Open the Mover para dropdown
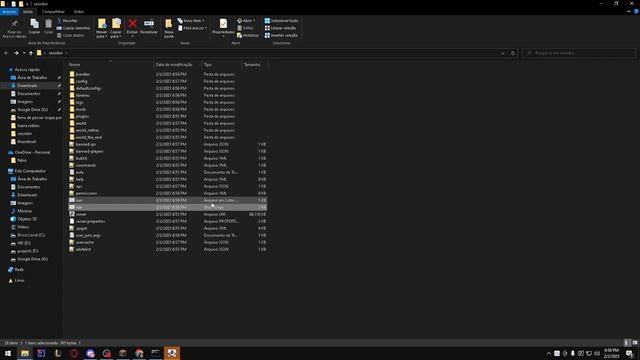Viewport: 640px width, 360px height. pos(102,28)
